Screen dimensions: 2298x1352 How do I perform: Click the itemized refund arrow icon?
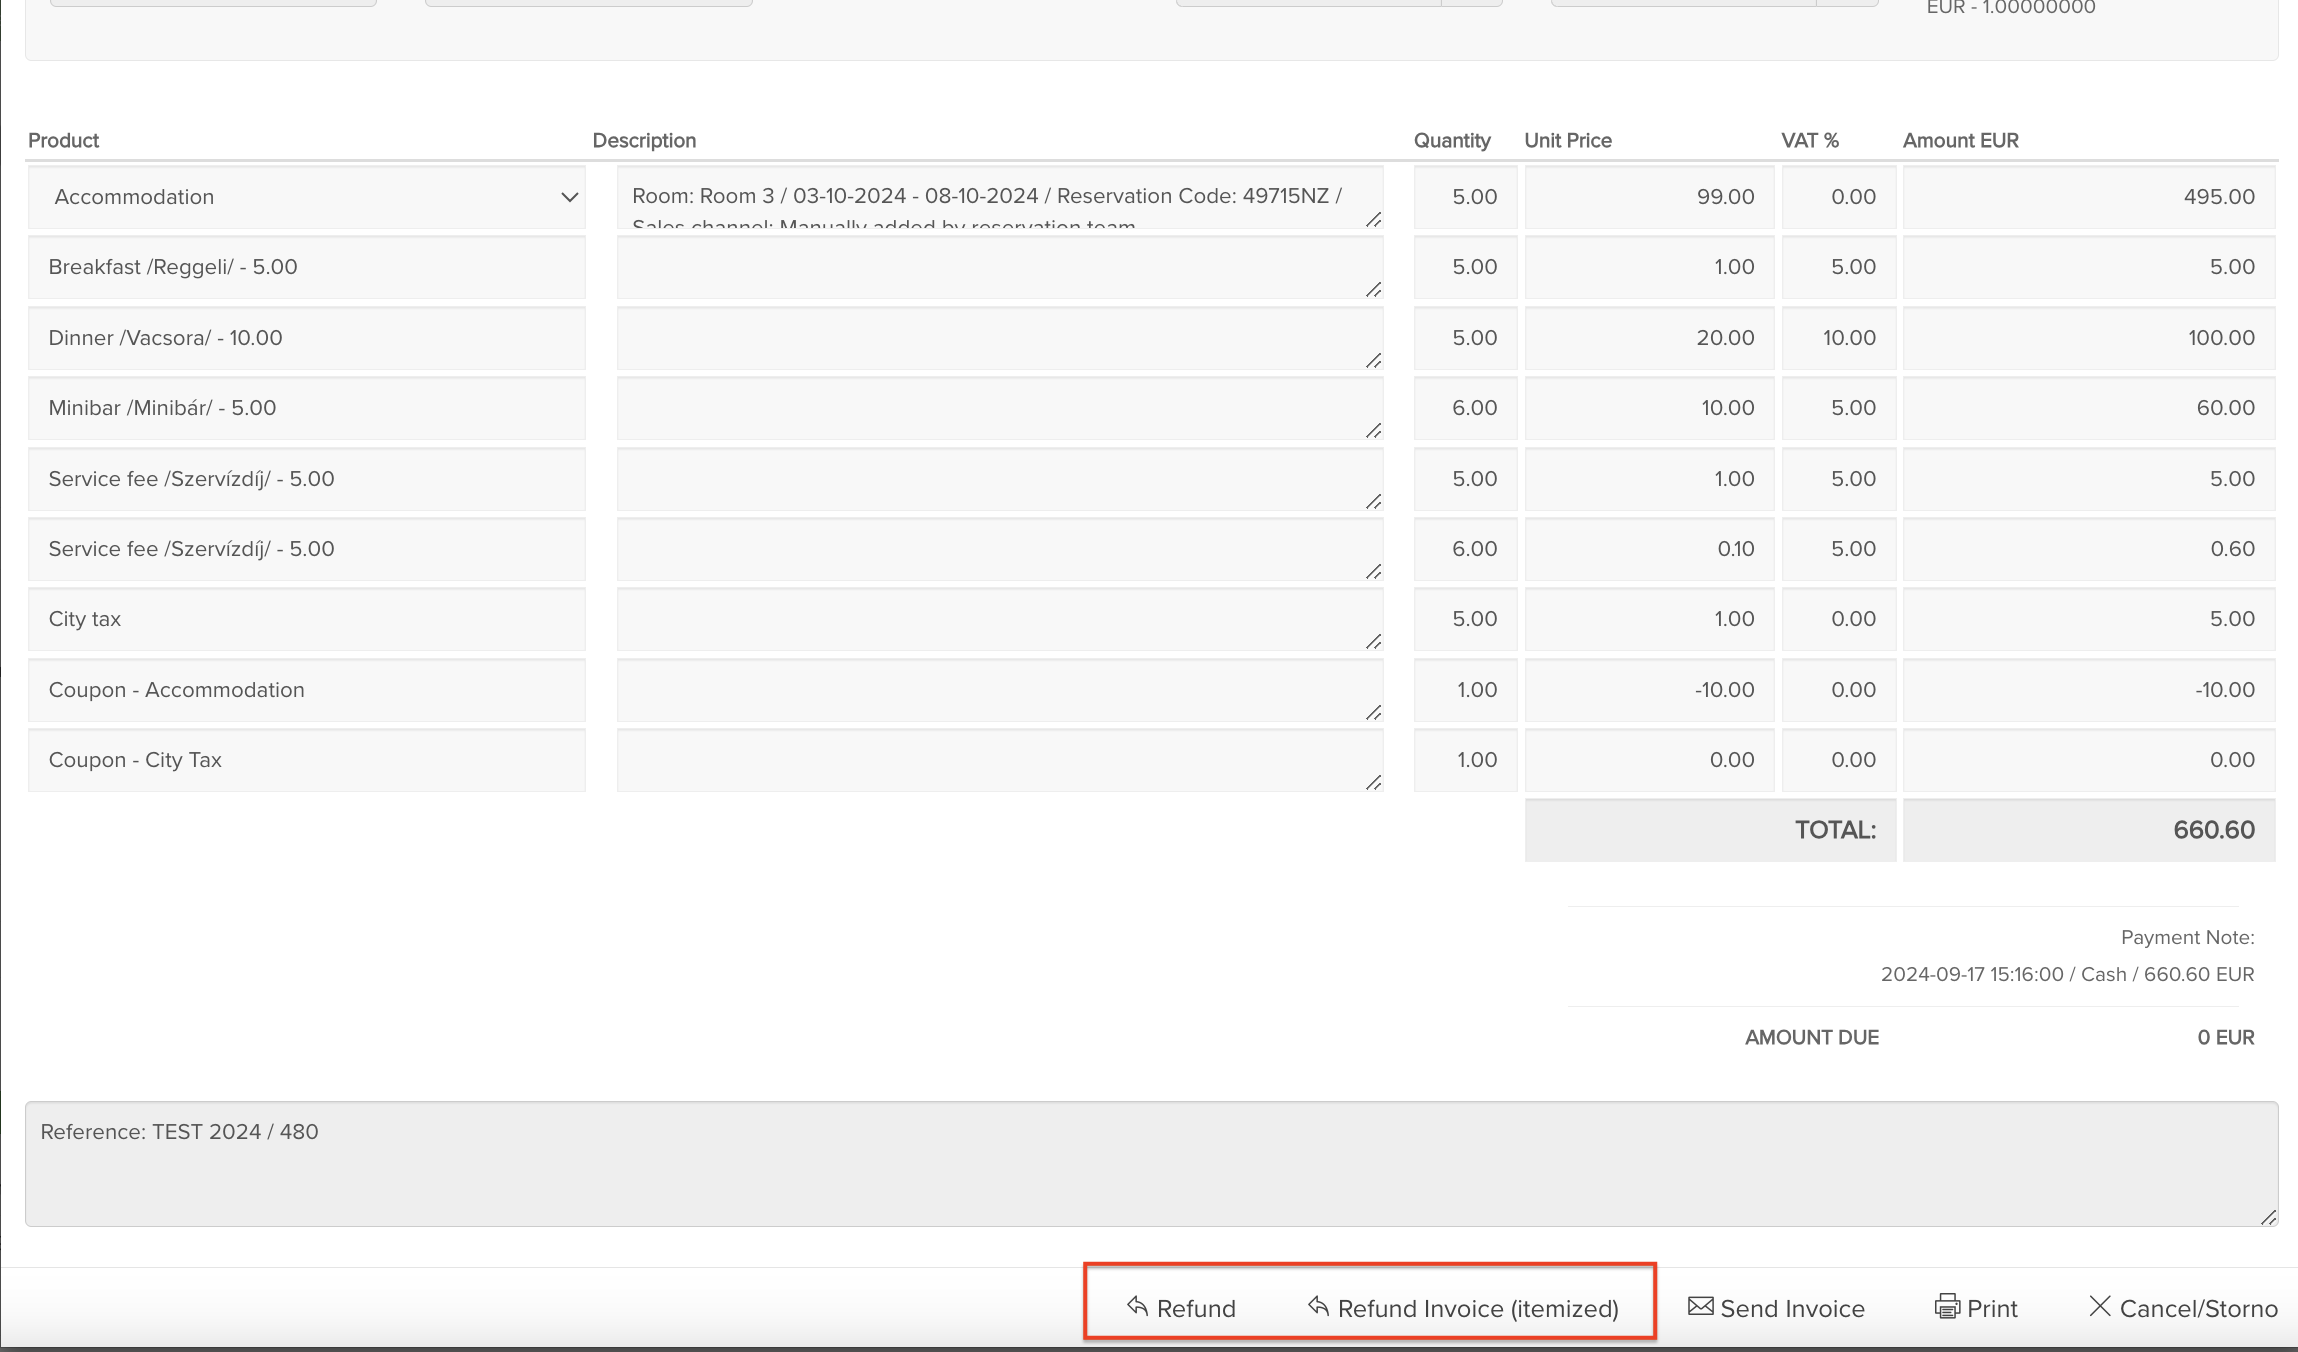[1318, 1306]
